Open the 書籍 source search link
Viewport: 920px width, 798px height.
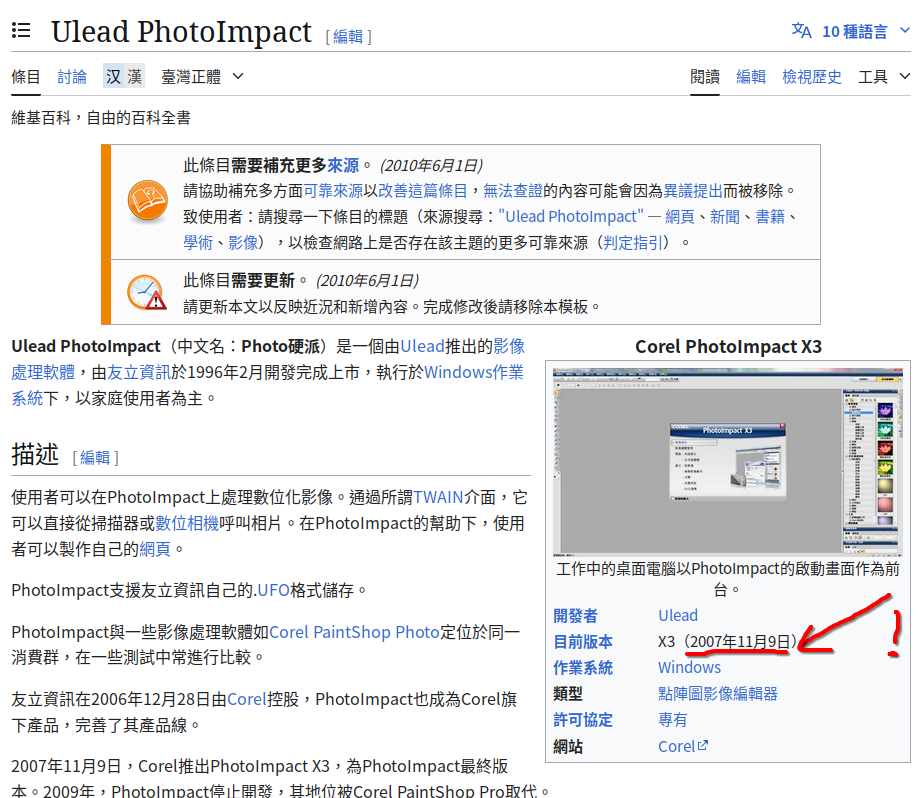[x=770, y=217]
